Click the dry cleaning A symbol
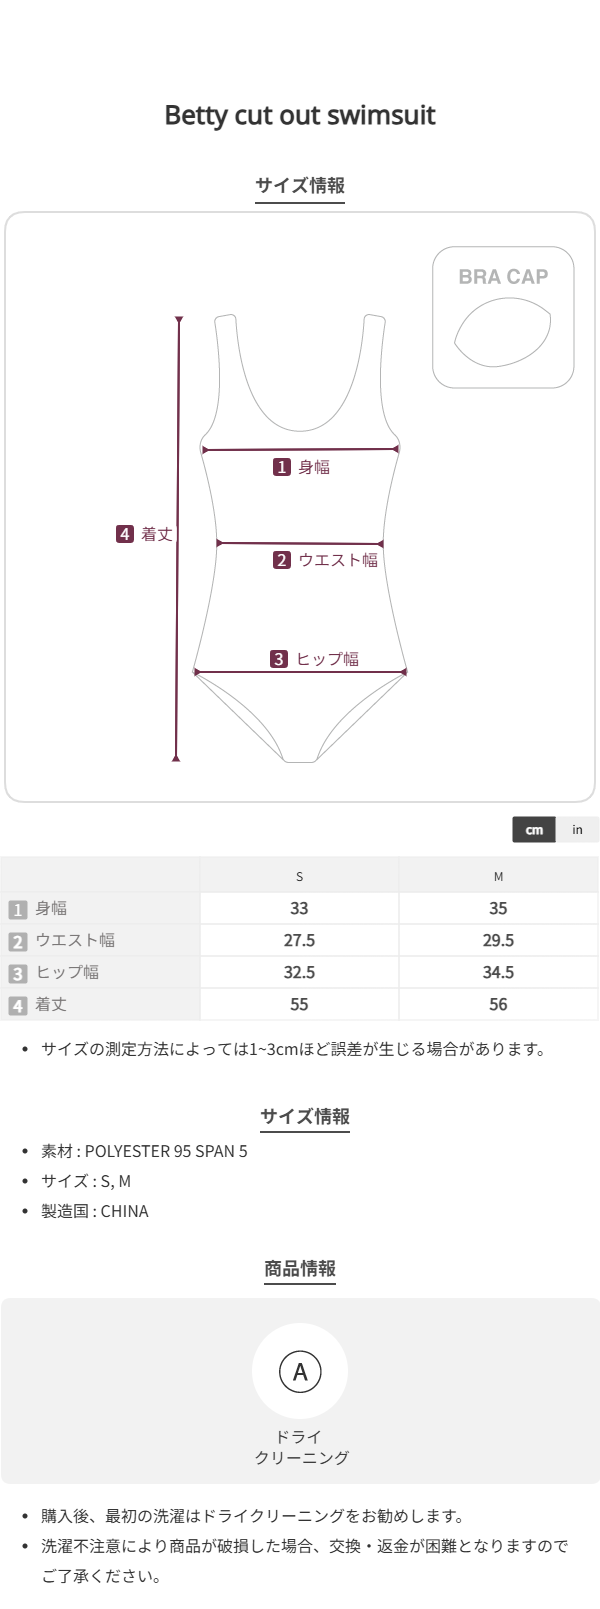This screenshot has width=600, height=1609. point(300,1372)
